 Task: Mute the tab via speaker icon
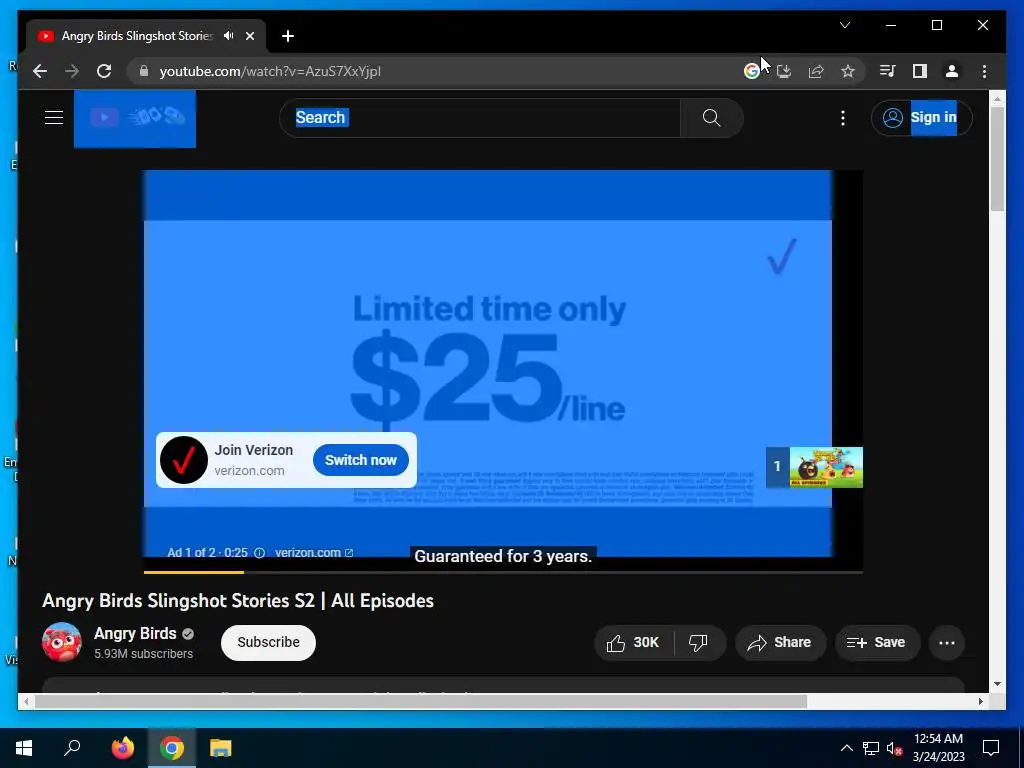(x=229, y=36)
